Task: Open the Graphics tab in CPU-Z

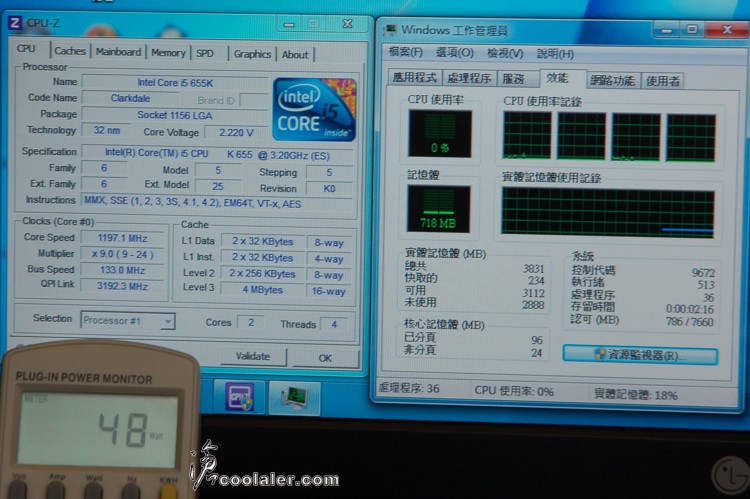Action: point(252,54)
